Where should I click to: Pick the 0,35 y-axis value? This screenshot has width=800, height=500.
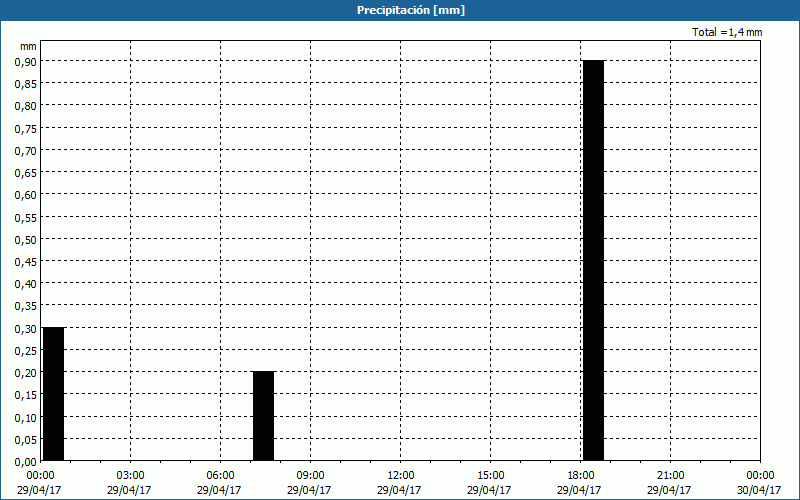click(26, 306)
